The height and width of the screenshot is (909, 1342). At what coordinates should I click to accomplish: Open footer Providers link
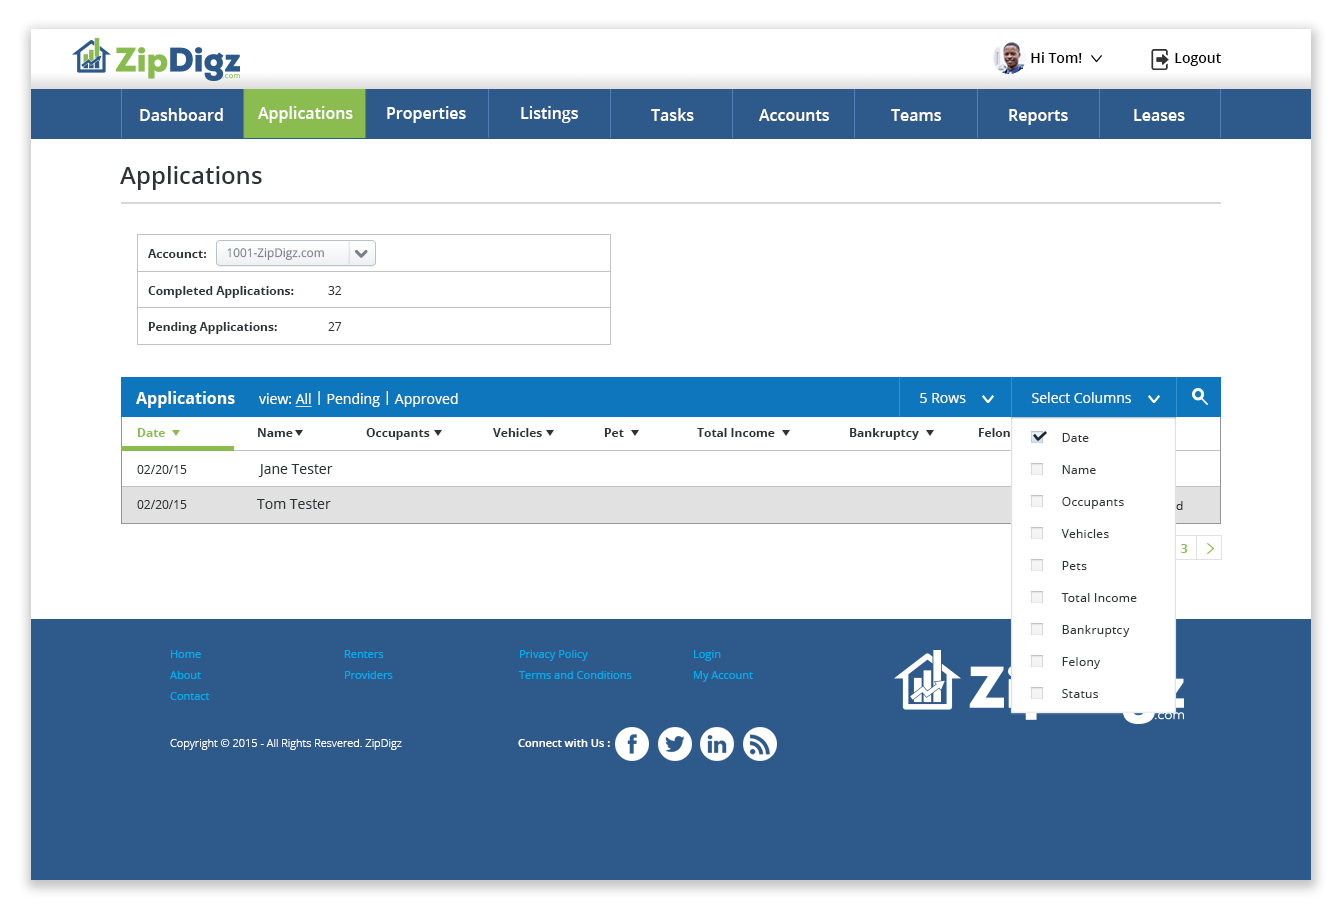point(368,675)
